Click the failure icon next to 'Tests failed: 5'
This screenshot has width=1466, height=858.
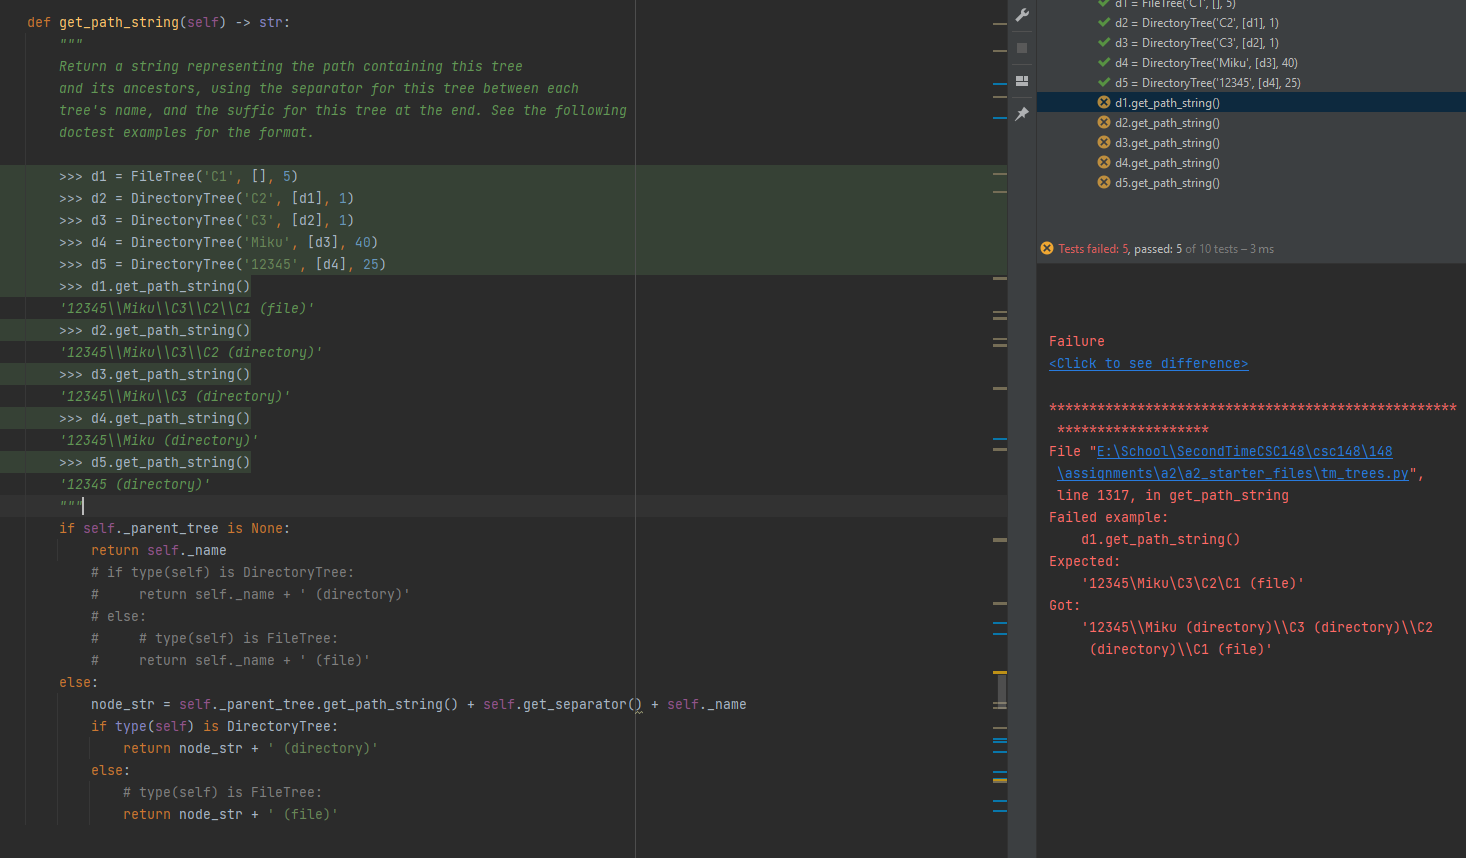[1048, 248]
